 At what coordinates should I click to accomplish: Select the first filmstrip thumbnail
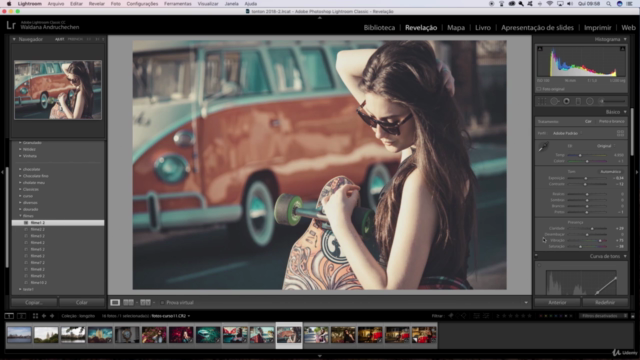(x=19, y=335)
